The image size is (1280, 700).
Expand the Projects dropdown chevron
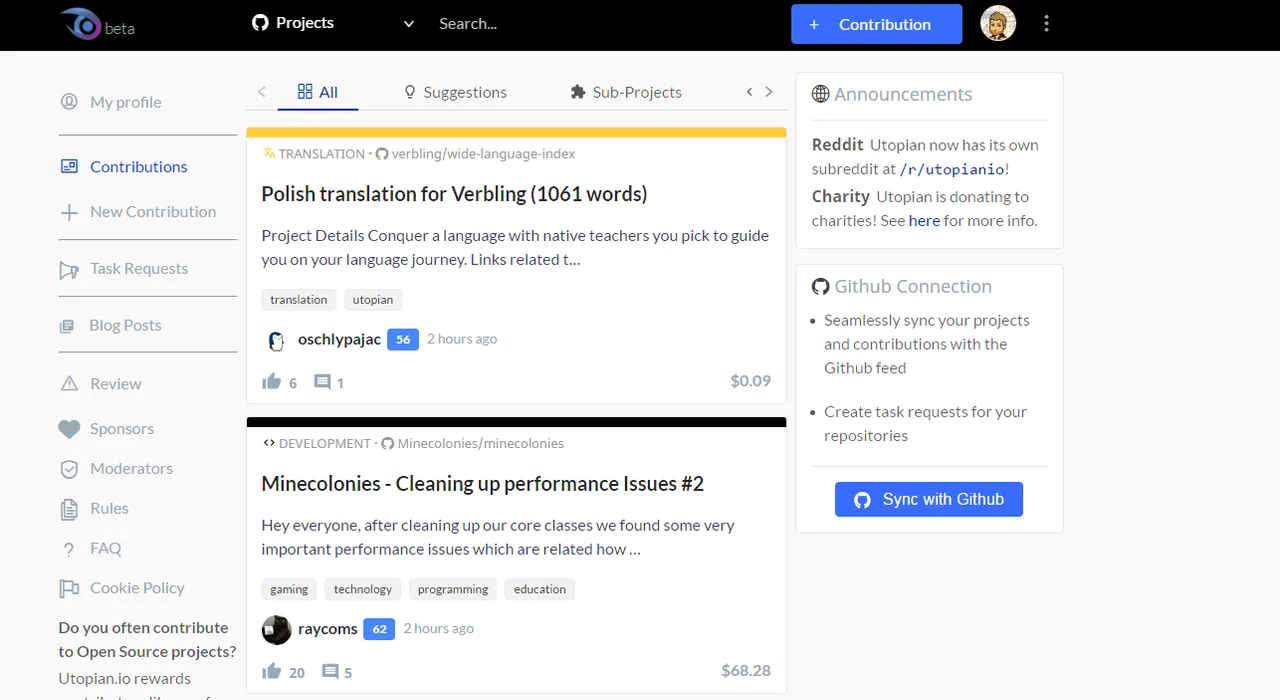tap(408, 24)
